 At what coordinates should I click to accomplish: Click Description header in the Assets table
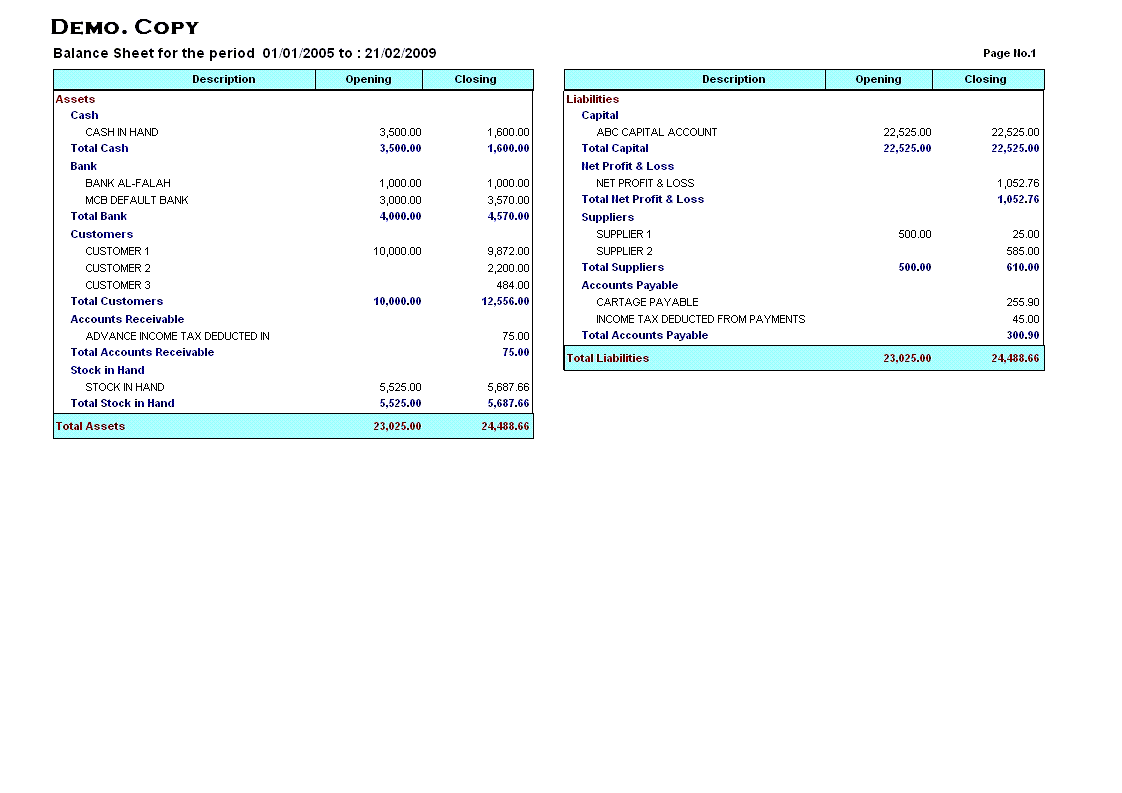click(x=223, y=79)
